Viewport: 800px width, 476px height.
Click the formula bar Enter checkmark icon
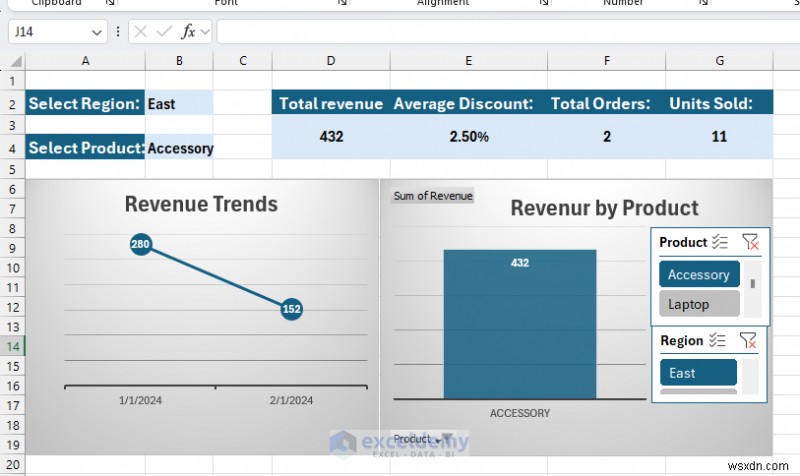click(164, 32)
